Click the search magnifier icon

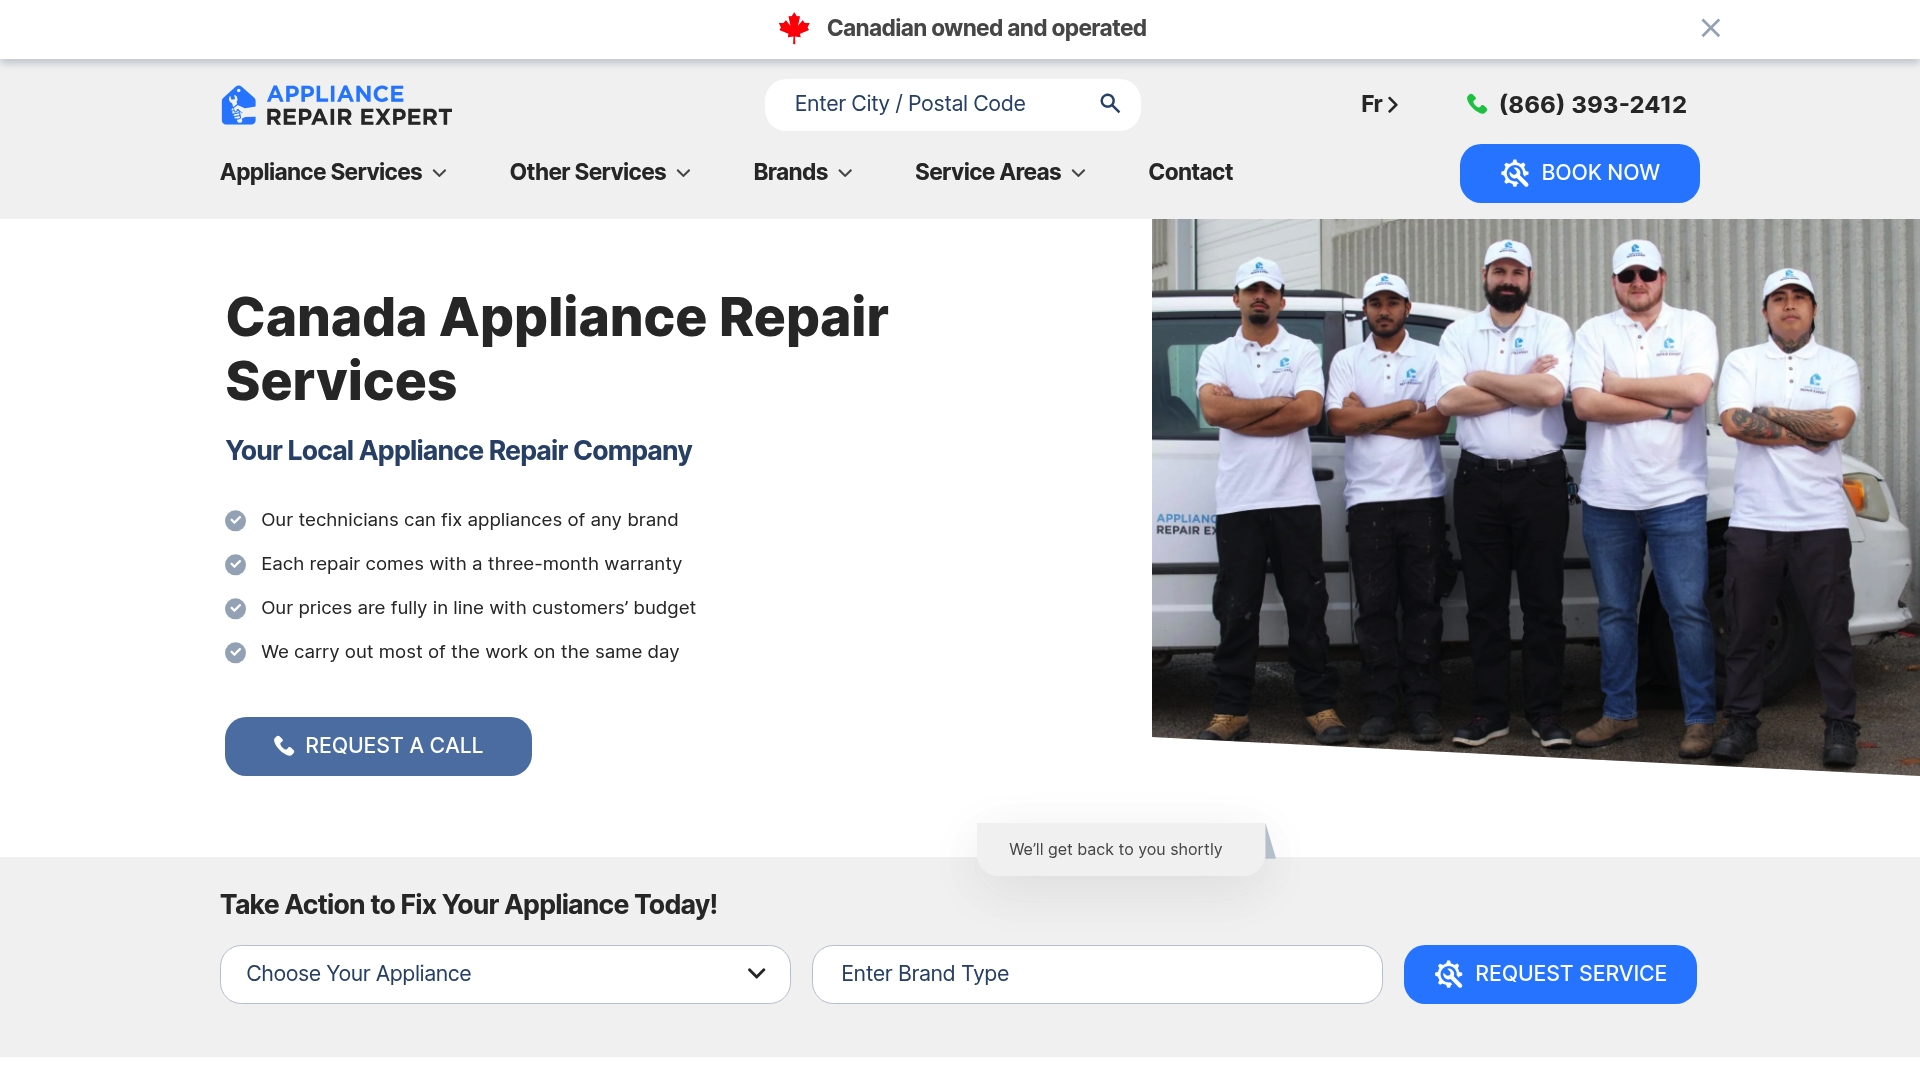1110,104
